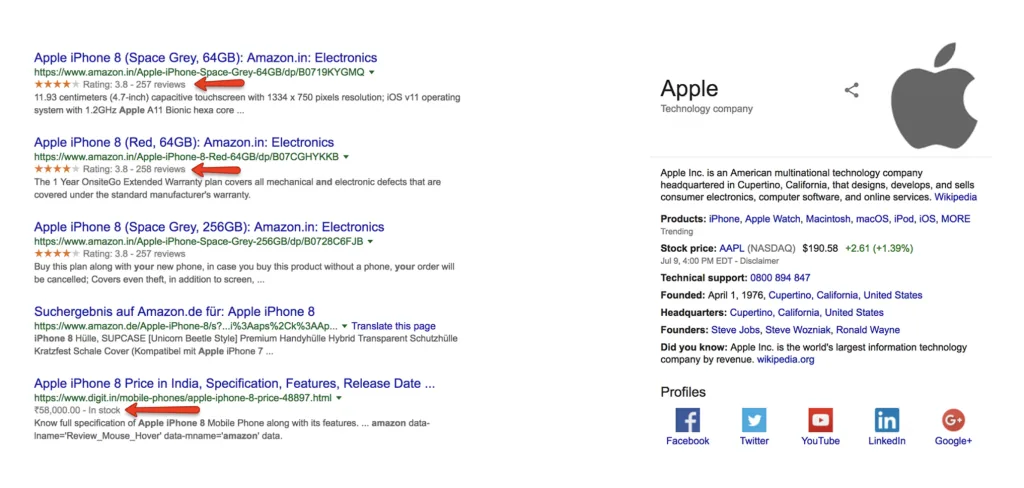Viewport: 1024px width, 488px height.
Task: Open the macOS product link
Action: click(x=871, y=219)
